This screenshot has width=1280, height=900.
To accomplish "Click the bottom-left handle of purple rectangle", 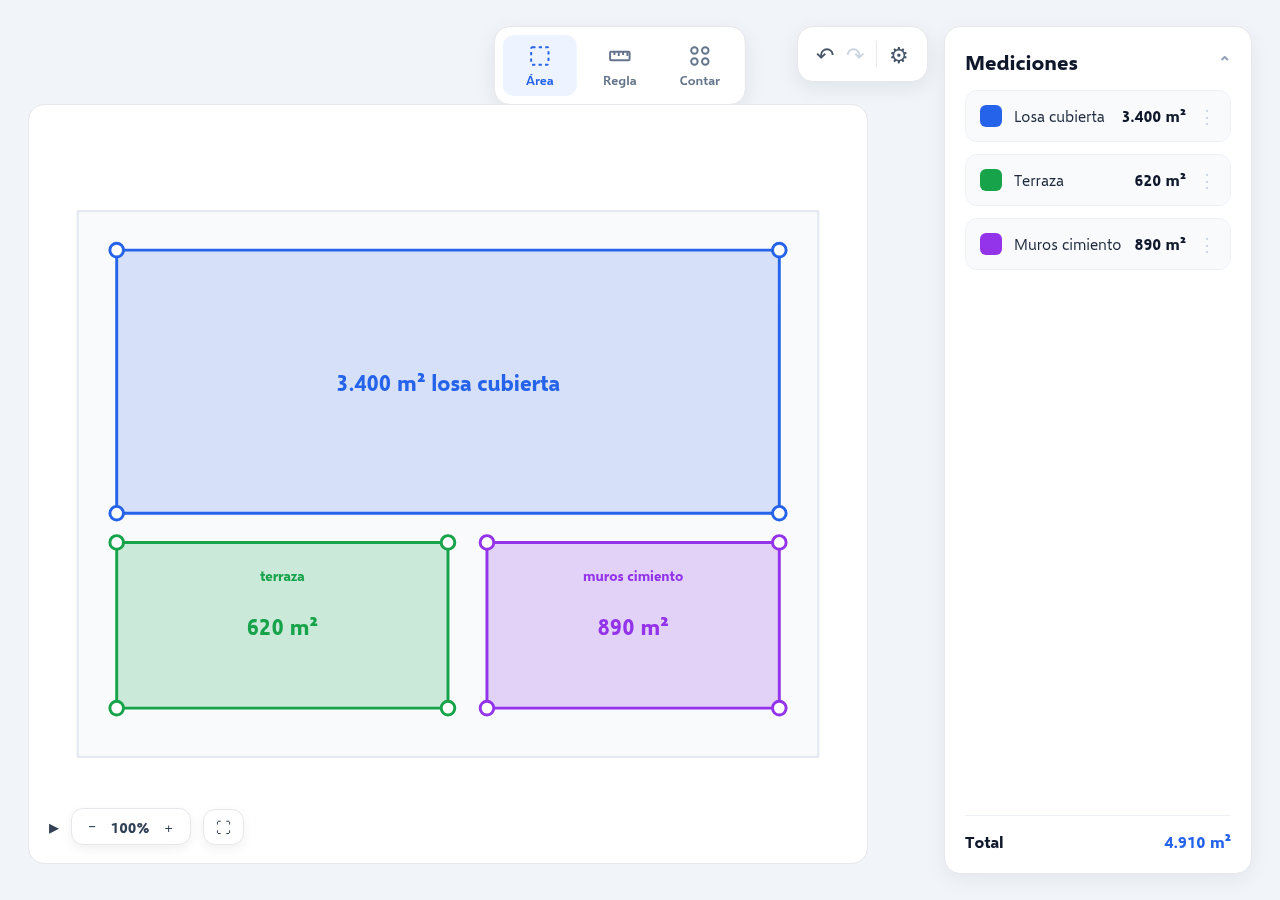I will (x=487, y=708).
